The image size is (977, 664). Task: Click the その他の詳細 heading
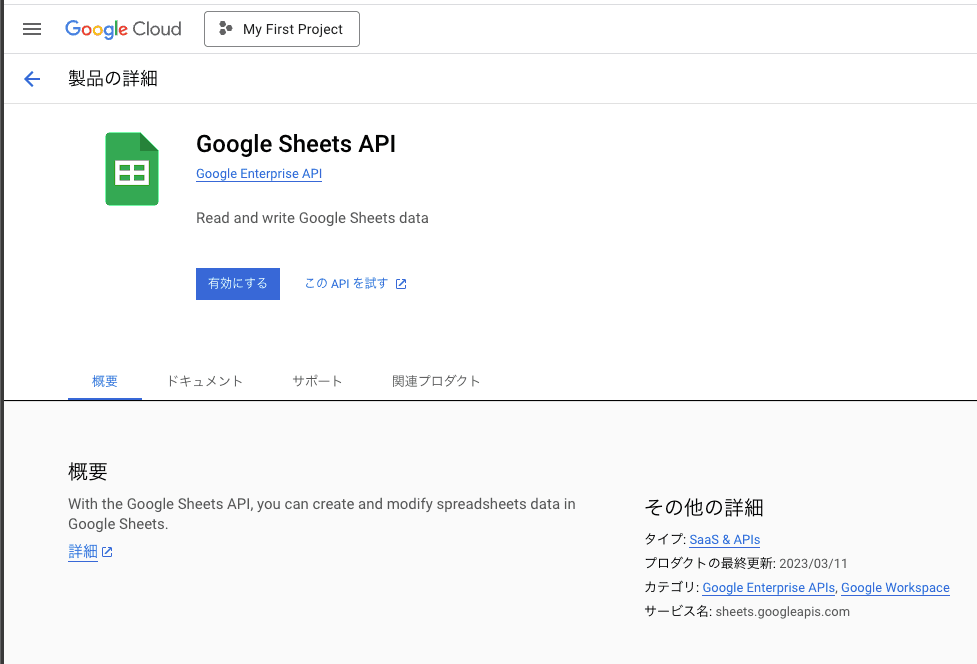click(704, 508)
